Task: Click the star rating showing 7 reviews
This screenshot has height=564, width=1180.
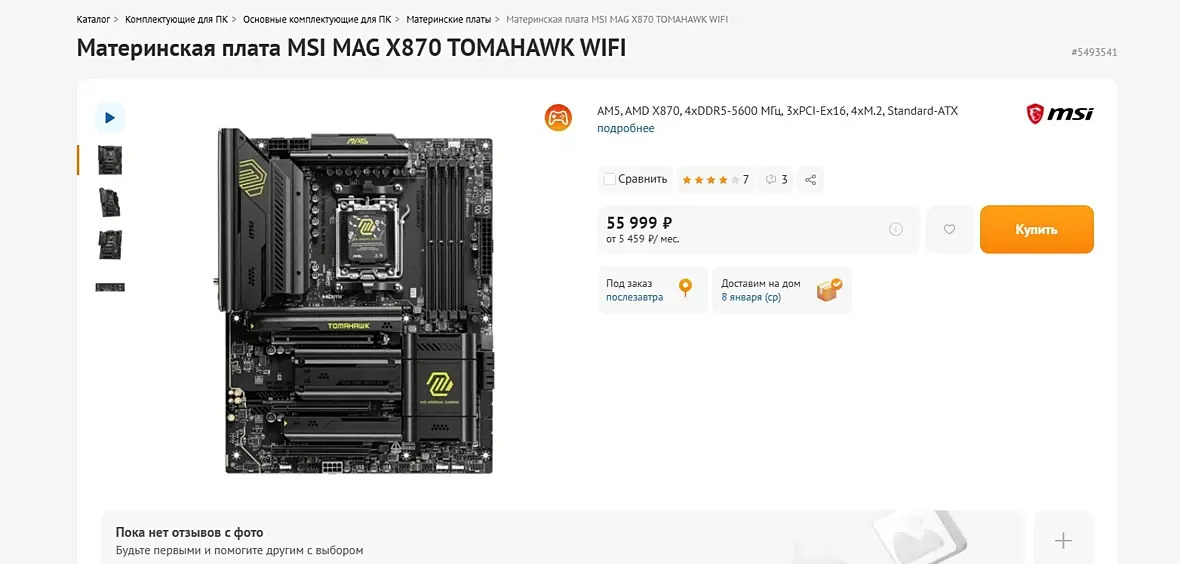Action: [715, 179]
